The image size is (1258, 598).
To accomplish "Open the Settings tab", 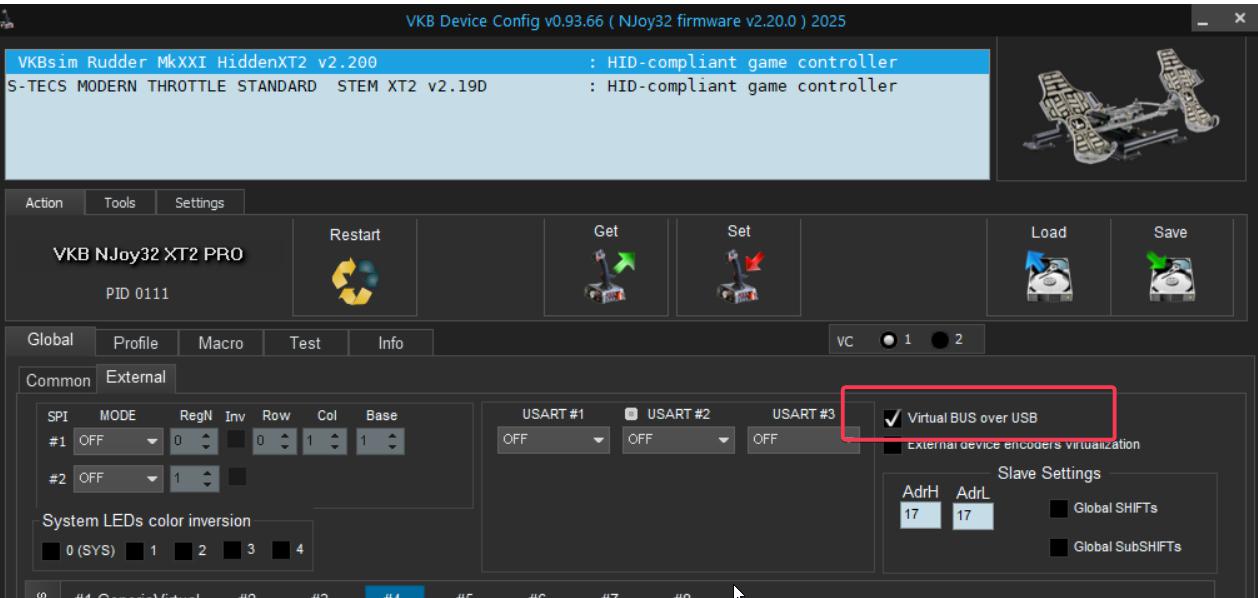I will pyautogui.click(x=200, y=203).
